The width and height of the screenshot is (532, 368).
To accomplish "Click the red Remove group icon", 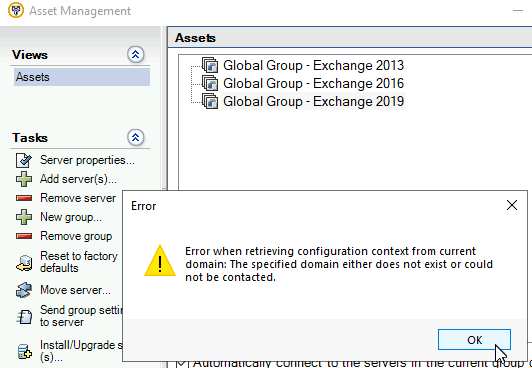I will pos(24,236).
